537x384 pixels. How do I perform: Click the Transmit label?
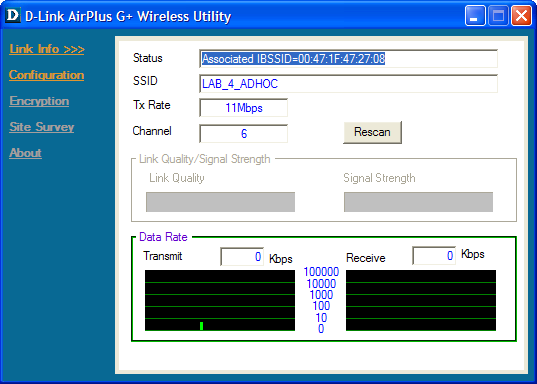tap(163, 256)
